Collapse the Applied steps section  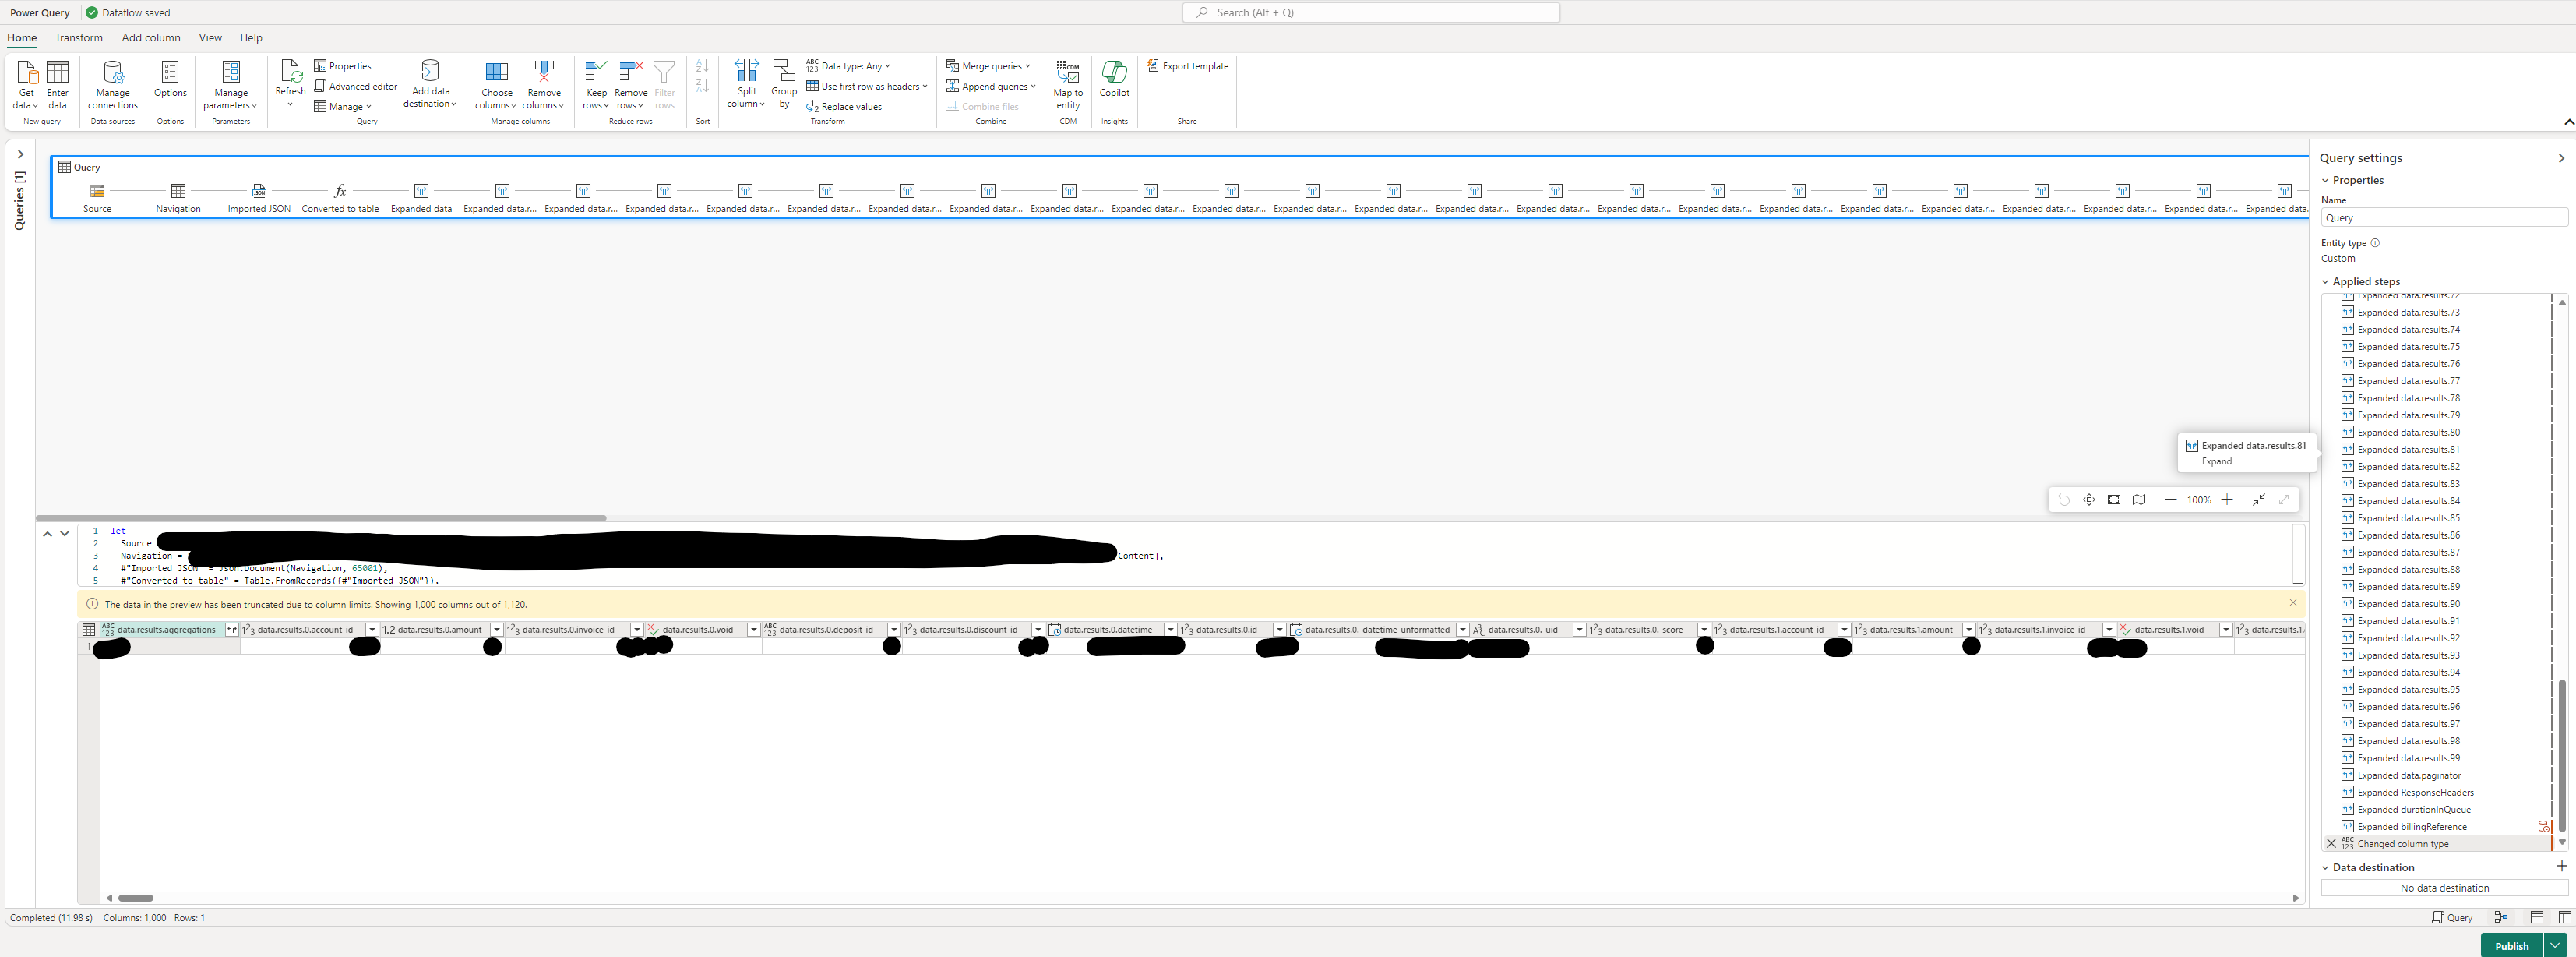tap(2325, 282)
